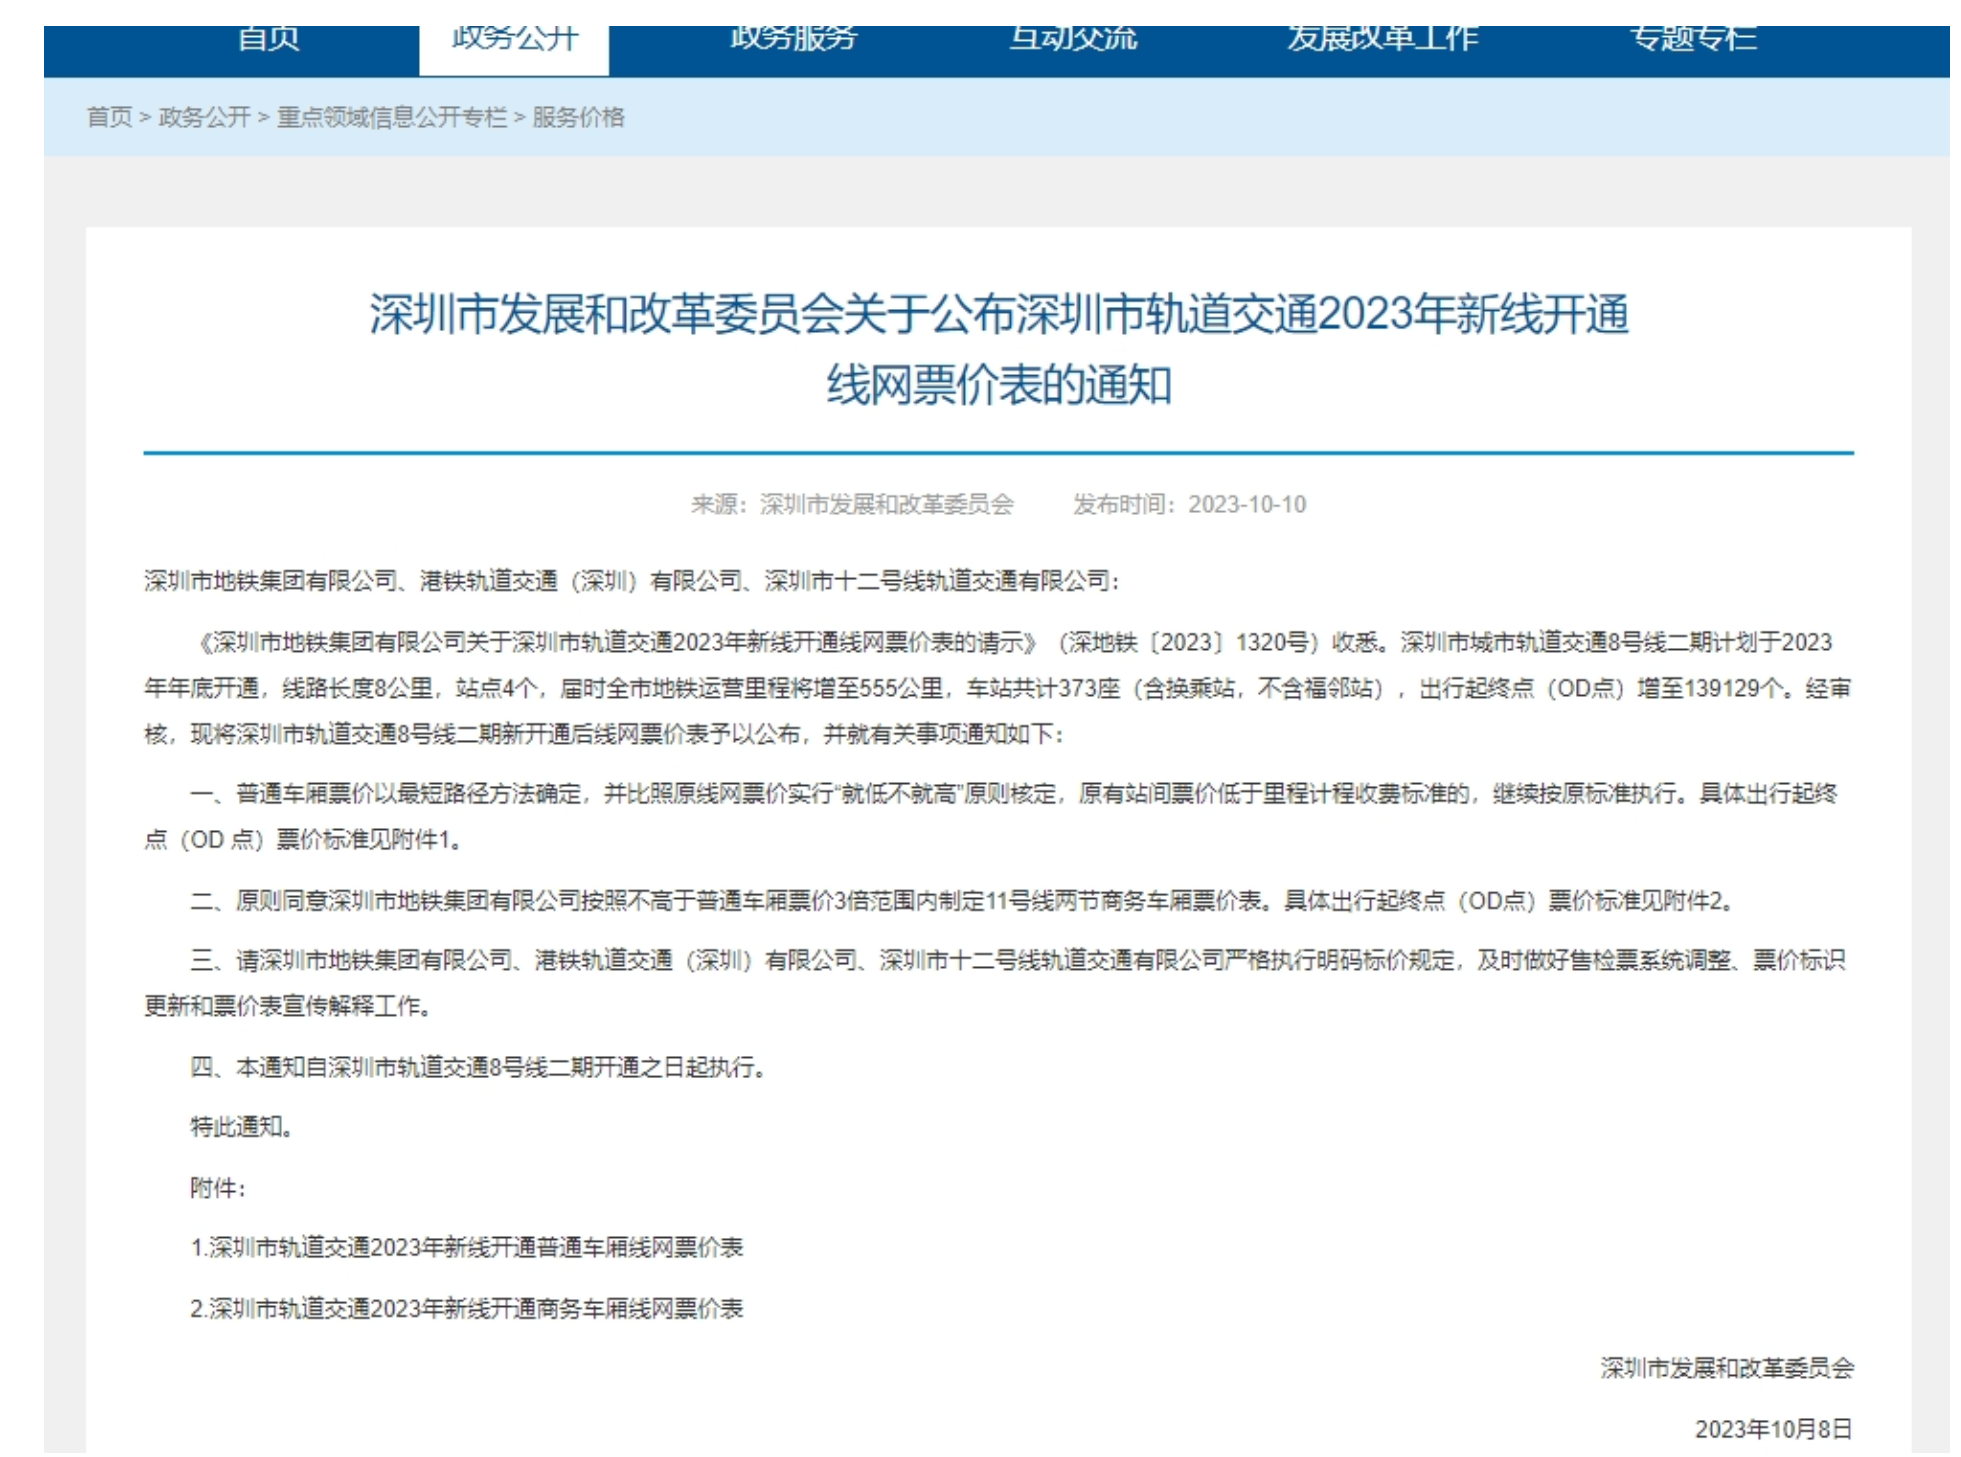Click the source text 来源:深圳市发展和改革委员会

coord(852,504)
